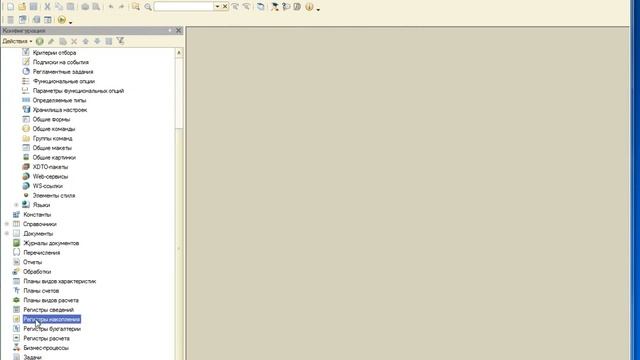640x360 pixels.
Task: Select Регламентные задания tree item
Action: coord(63,71)
